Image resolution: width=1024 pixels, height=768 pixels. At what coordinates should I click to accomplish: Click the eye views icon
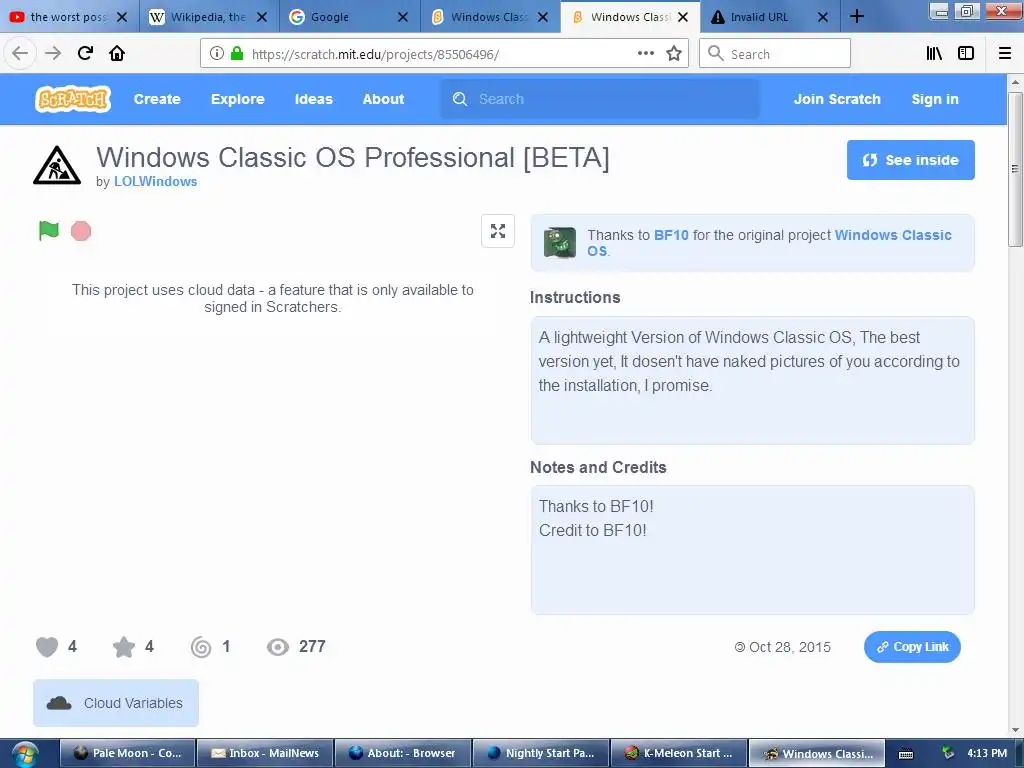point(278,647)
